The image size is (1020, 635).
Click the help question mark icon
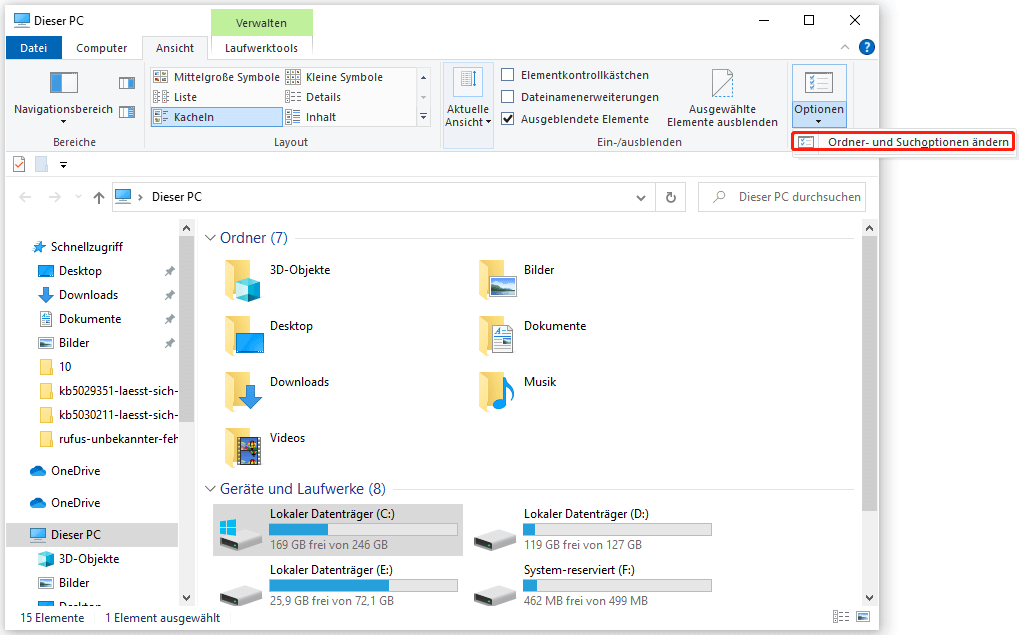(x=866, y=47)
